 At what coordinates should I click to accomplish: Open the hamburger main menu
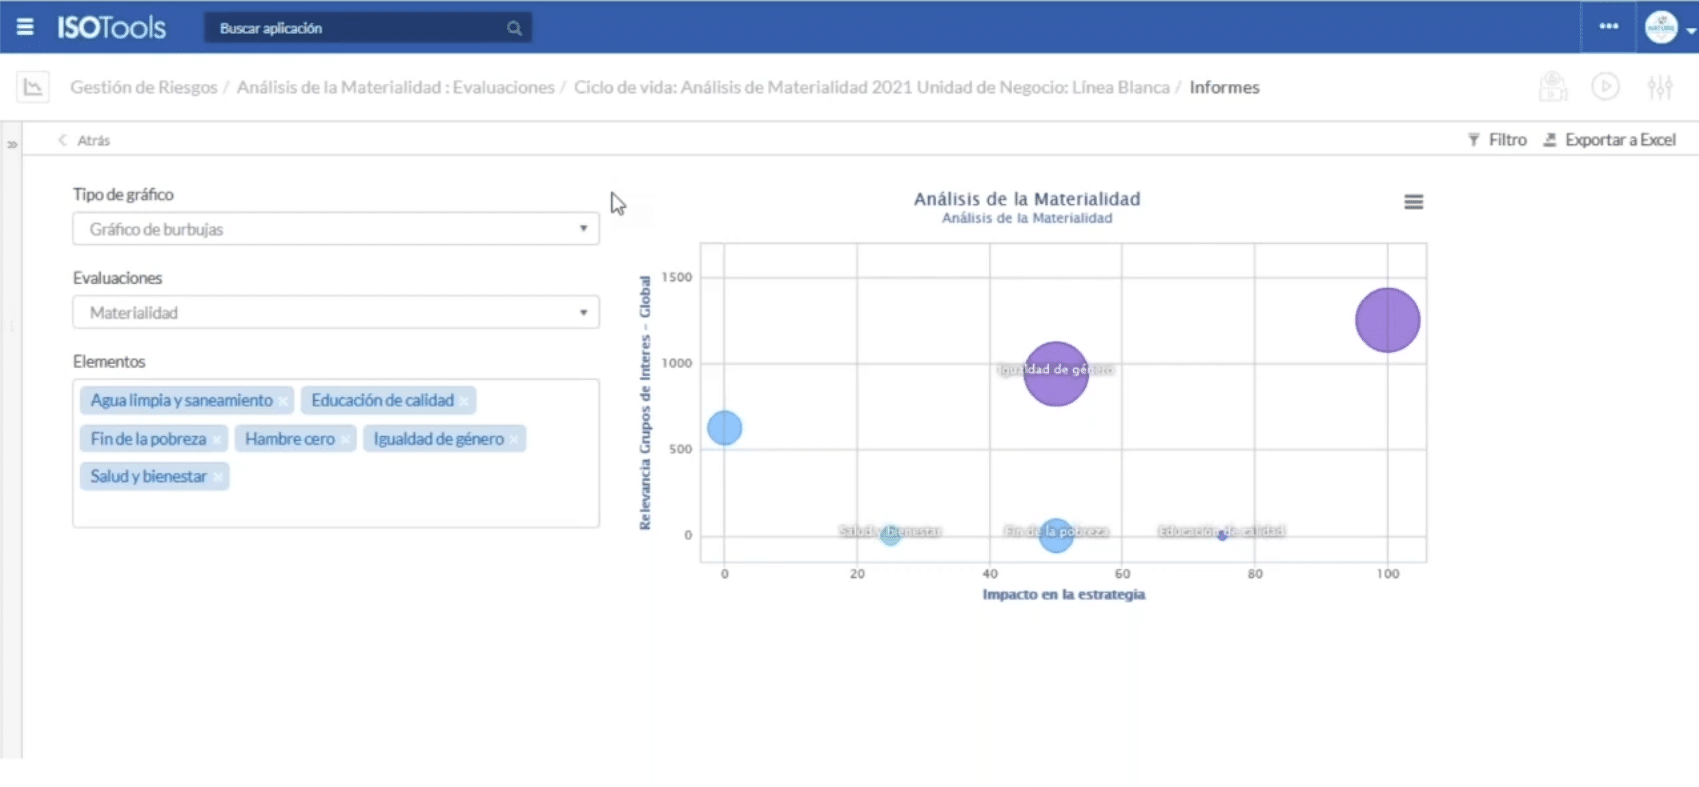(x=25, y=27)
